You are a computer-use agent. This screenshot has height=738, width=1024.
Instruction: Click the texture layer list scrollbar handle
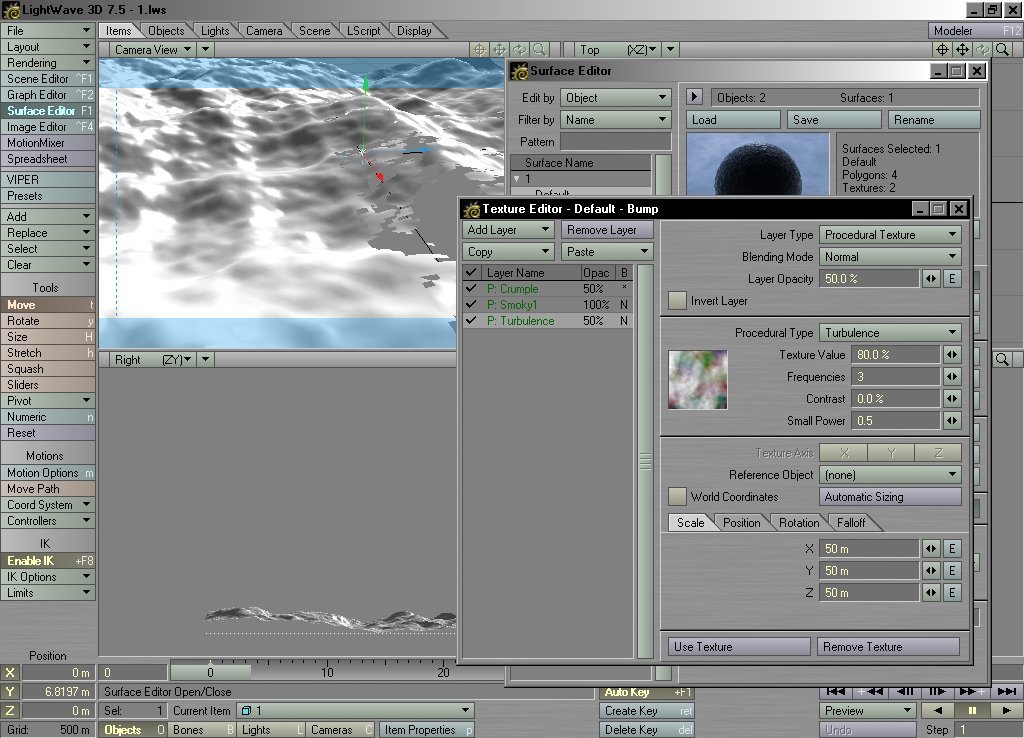coord(645,462)
